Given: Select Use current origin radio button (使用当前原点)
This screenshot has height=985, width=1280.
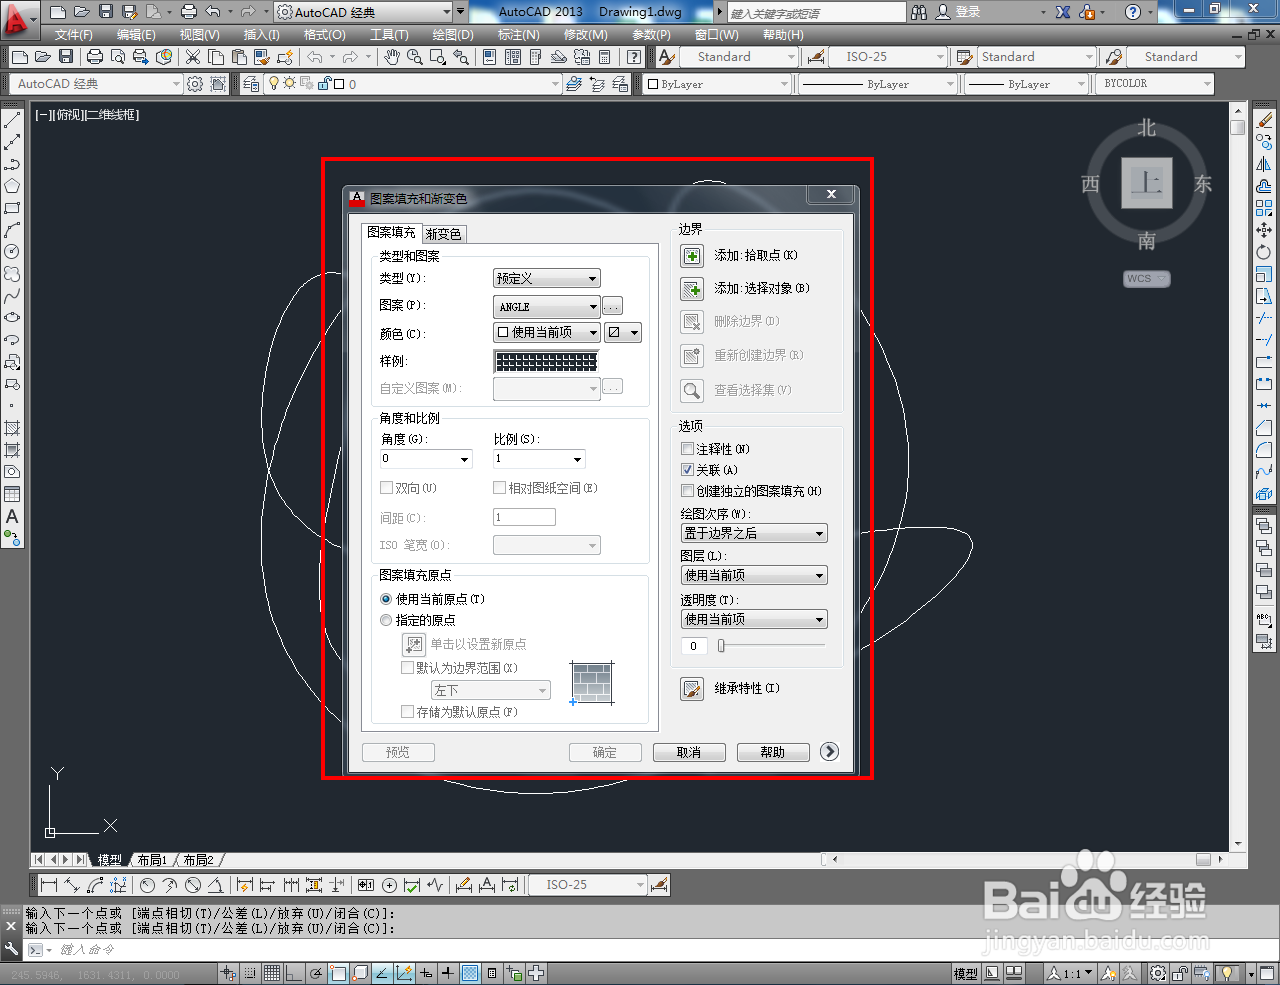Looking at the screenshot, I should point(386,599).
